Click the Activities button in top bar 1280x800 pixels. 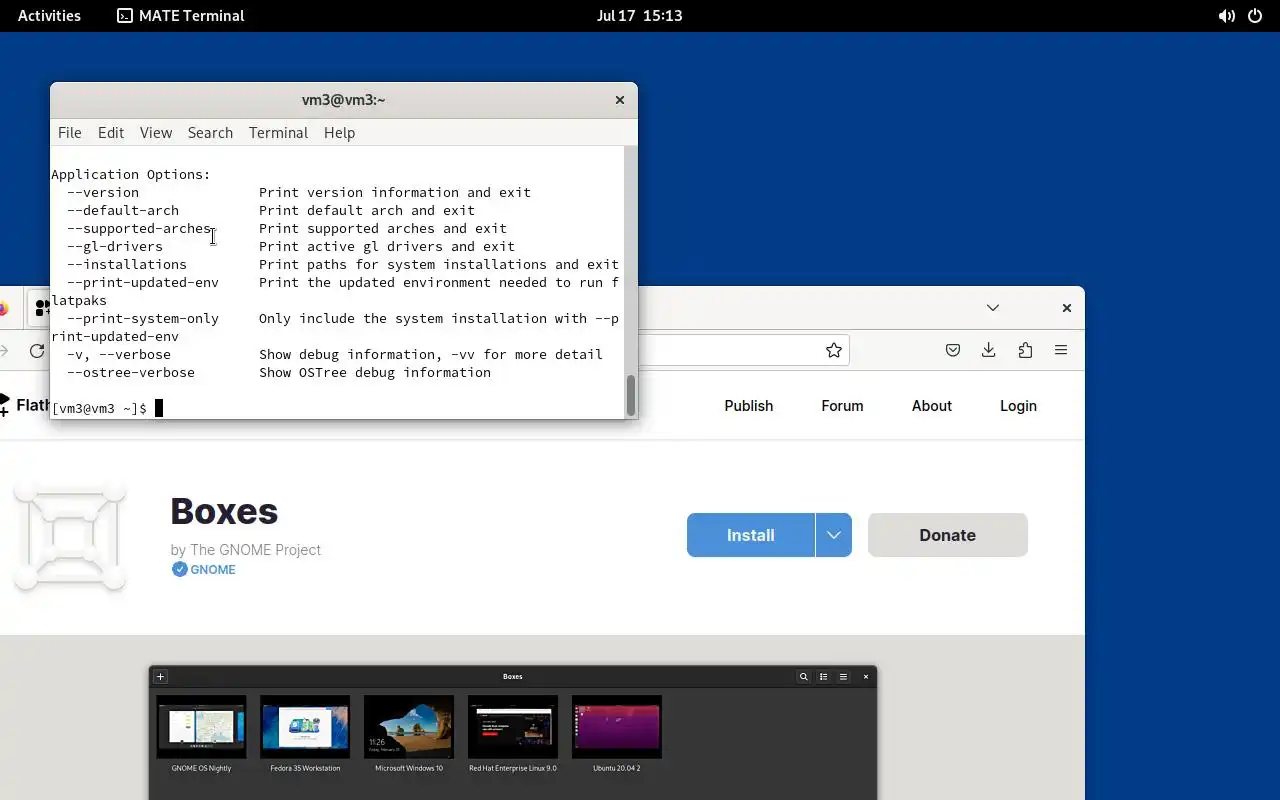[x=49, y=15]
